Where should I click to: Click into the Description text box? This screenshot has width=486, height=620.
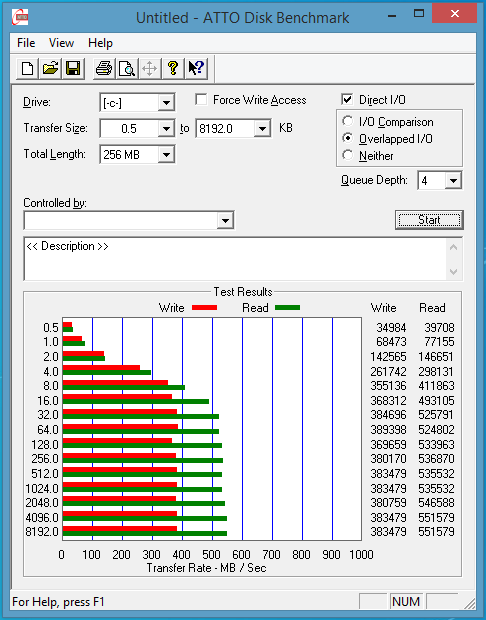tap(236, 259)
